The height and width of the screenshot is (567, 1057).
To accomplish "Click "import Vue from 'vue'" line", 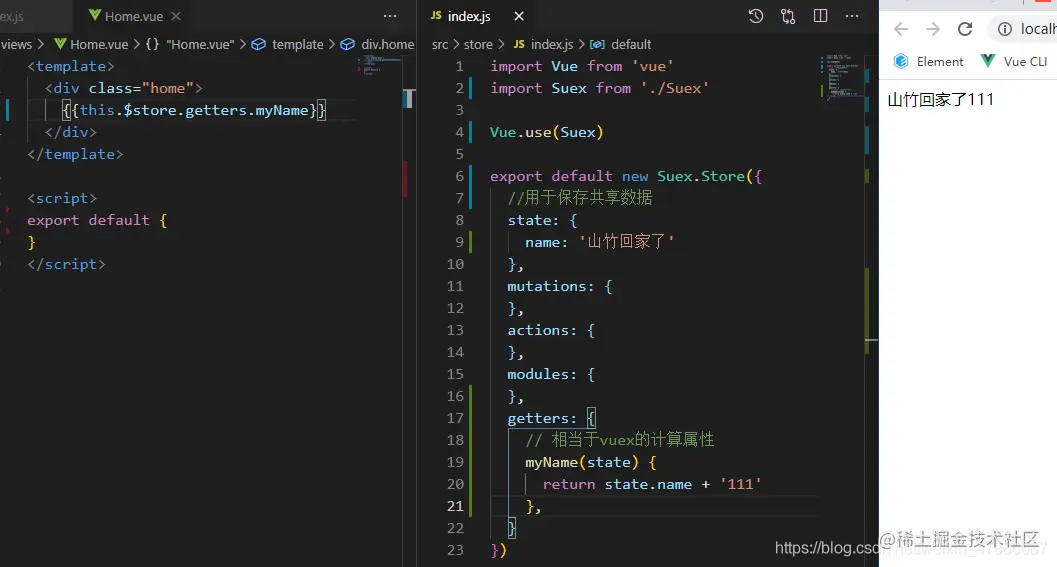I will pyautogui.click(x=582, y=66).
